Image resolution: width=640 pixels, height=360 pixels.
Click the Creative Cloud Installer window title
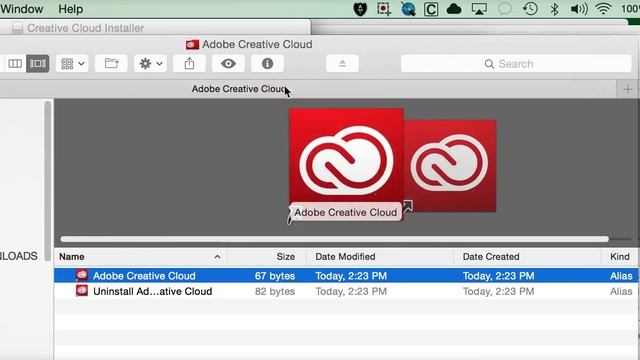[85, 28]
